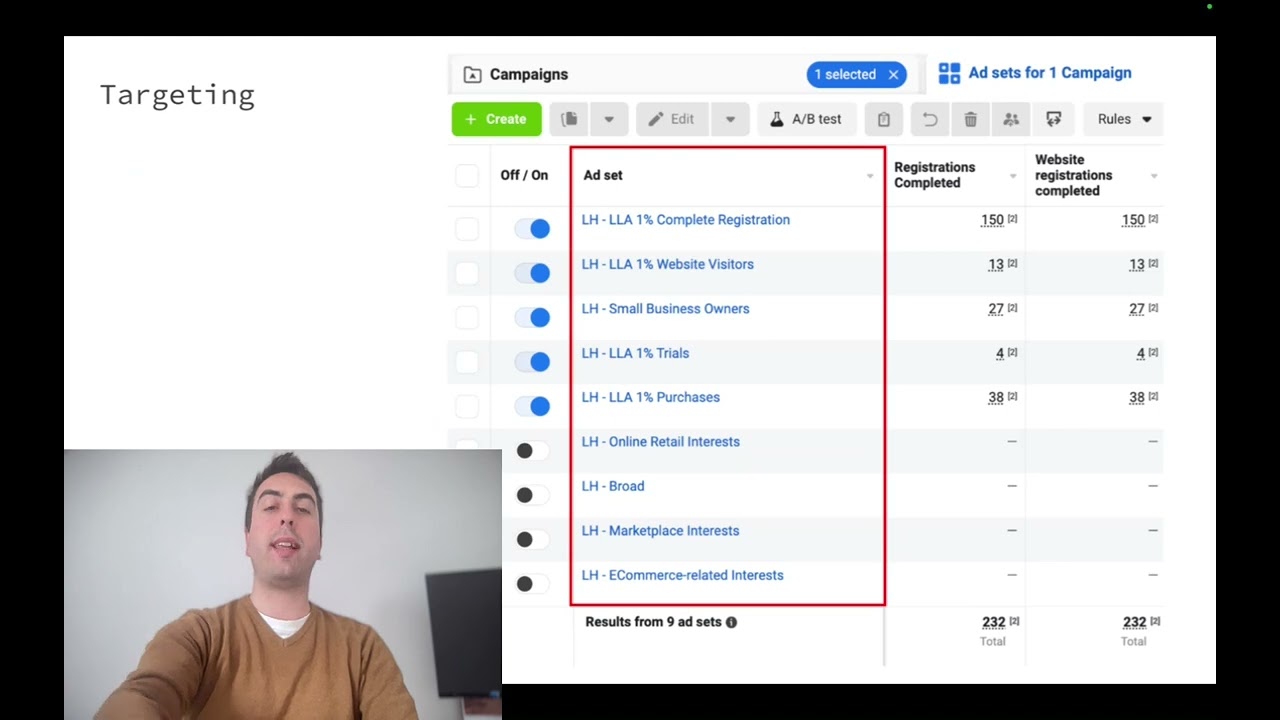
Task: Click the clipboard icon beside A/B test
Action: [883, 119]
